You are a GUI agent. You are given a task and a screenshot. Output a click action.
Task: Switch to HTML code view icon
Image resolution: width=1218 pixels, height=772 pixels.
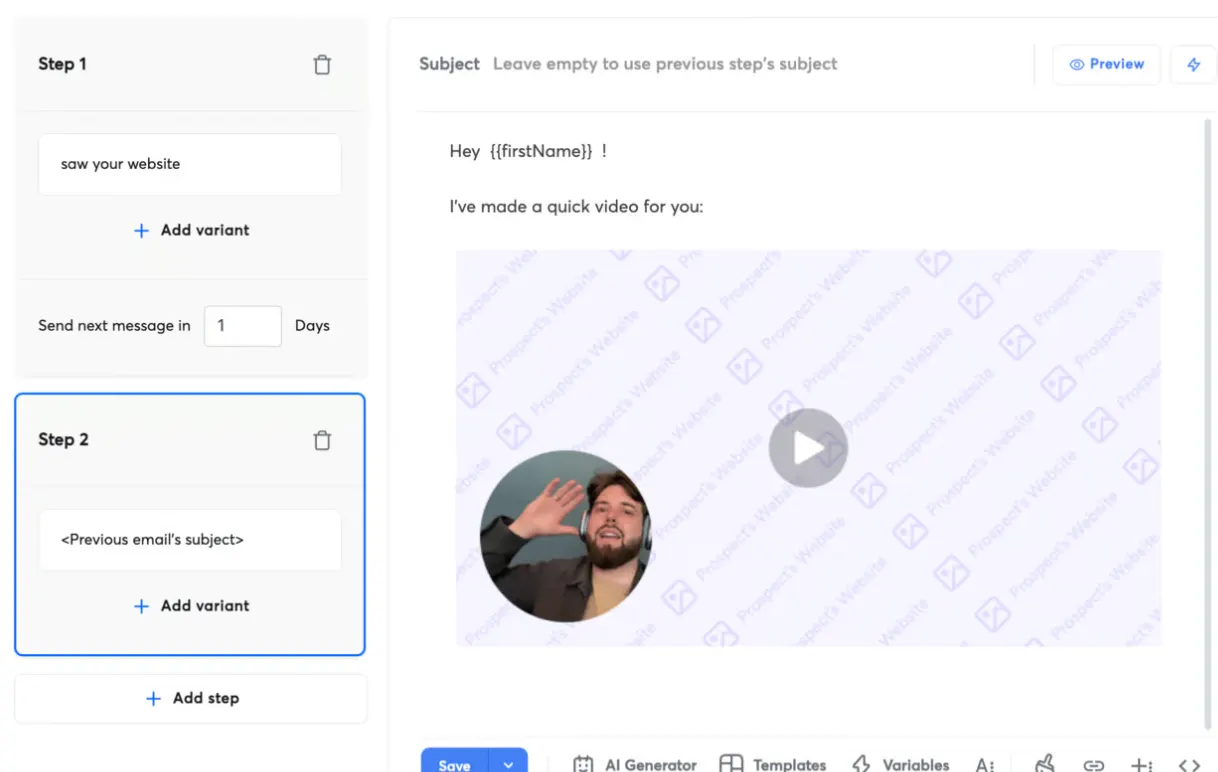pos(1189,766)
